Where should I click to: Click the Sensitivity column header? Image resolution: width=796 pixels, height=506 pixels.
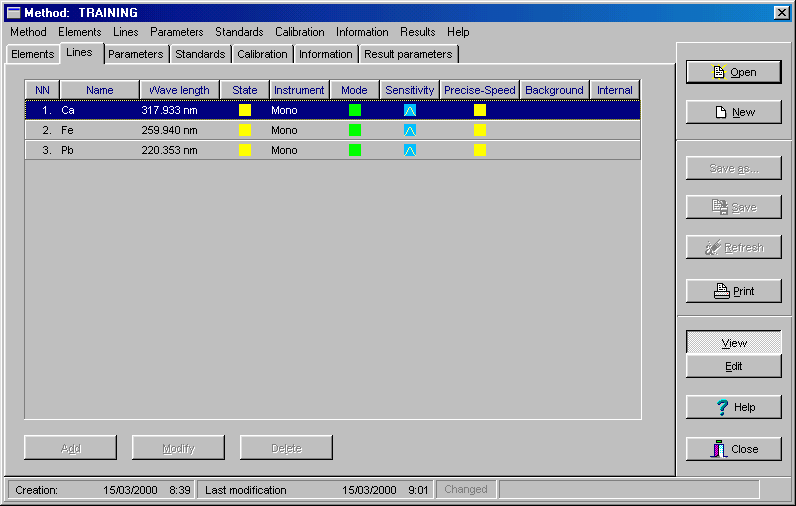click(410, 90)
